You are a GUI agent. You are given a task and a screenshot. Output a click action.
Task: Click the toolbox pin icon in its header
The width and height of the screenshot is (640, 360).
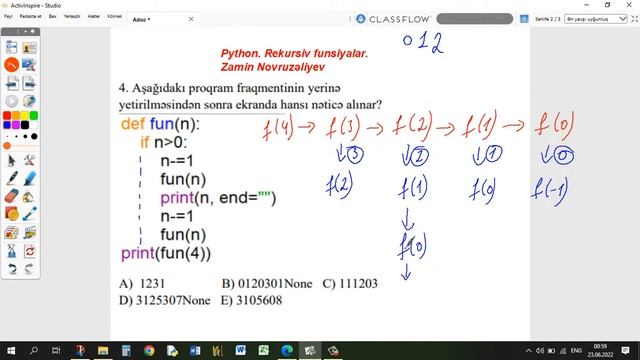[33, 31]
